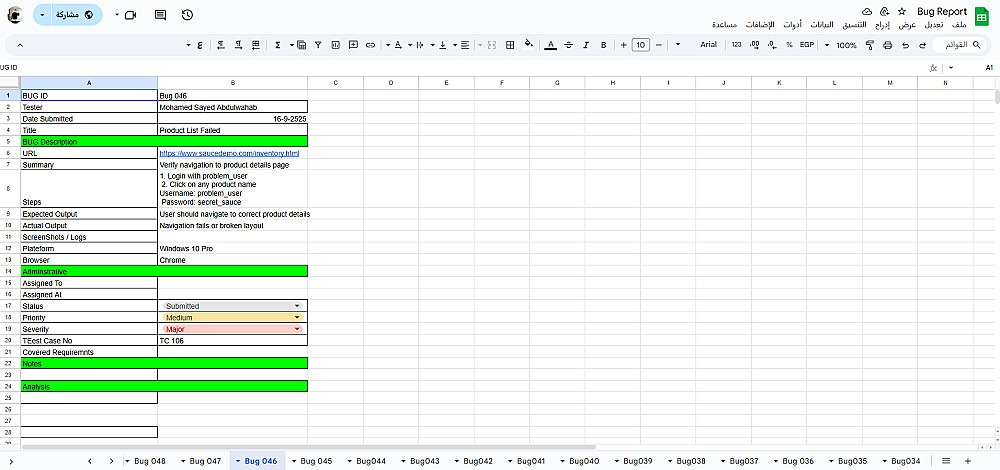Image resolution: width=1000 pixels, height=470 pixels.
Task: Open the account avatar
Action: point(15,15)
